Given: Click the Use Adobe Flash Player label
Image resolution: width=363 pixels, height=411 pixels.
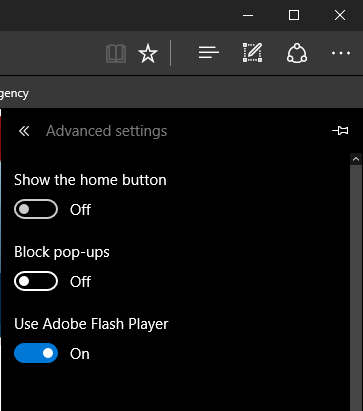Looking at the screenshot, I should 91,324.
